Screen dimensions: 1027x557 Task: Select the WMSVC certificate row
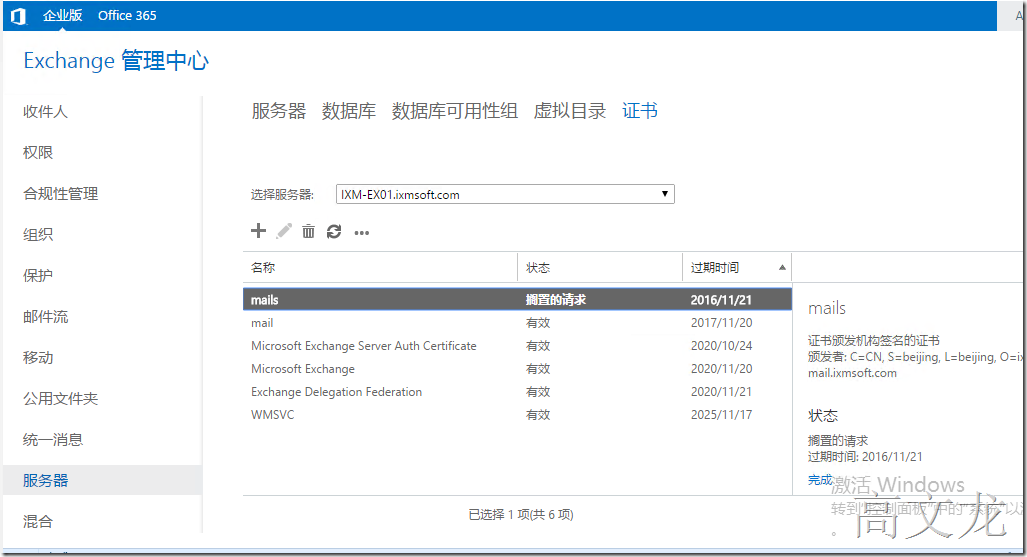(x=517, y=414)
